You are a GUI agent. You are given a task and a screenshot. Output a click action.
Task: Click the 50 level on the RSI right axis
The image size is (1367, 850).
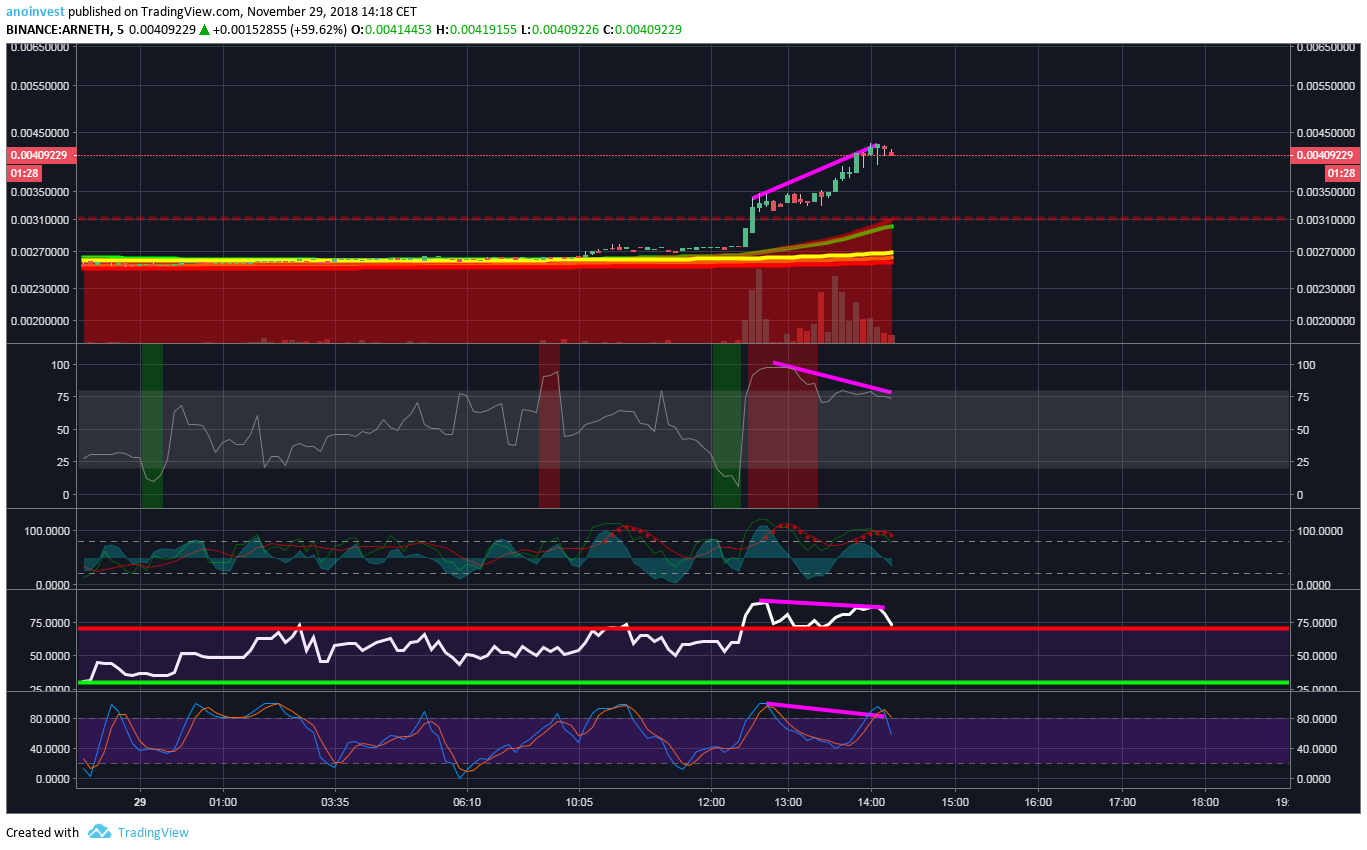click(1303, 430)
